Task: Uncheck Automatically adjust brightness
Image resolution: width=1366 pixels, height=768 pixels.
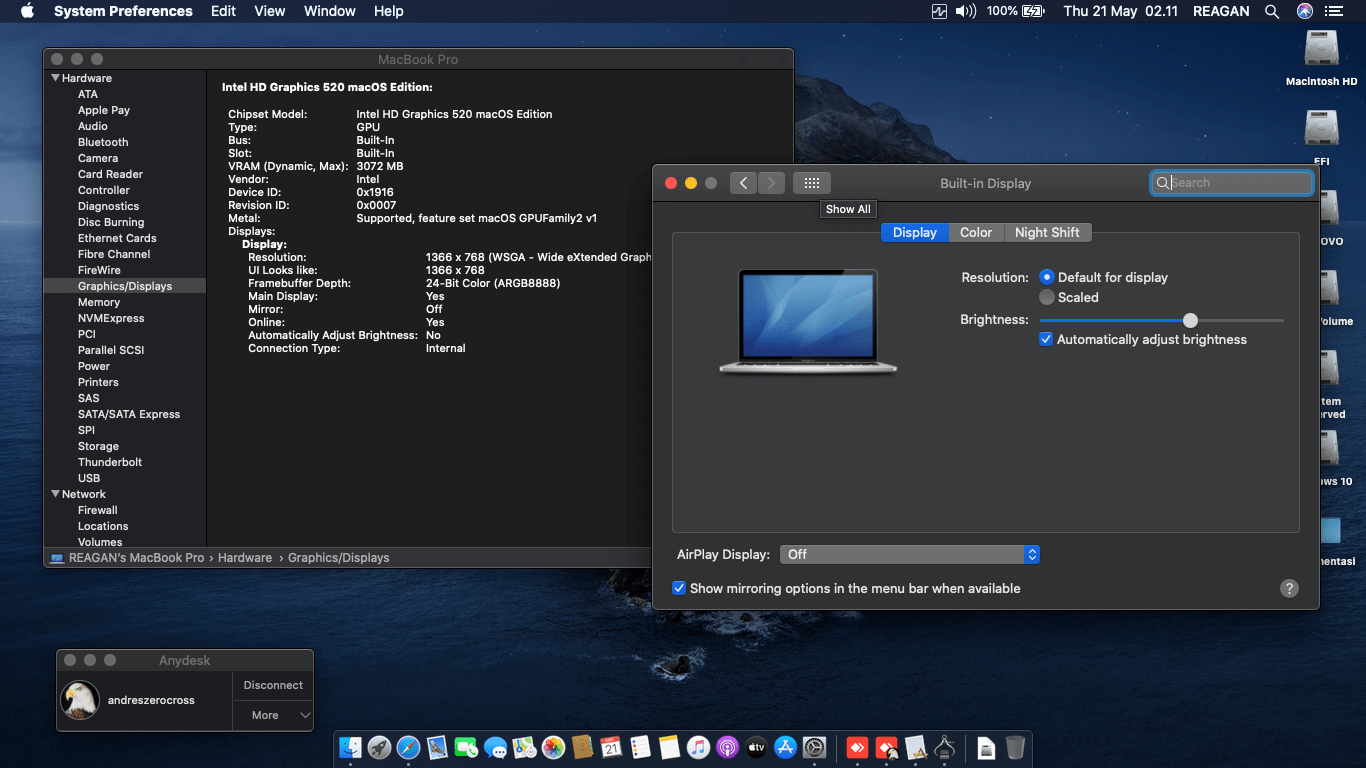Action: (x=1046, y=339)
